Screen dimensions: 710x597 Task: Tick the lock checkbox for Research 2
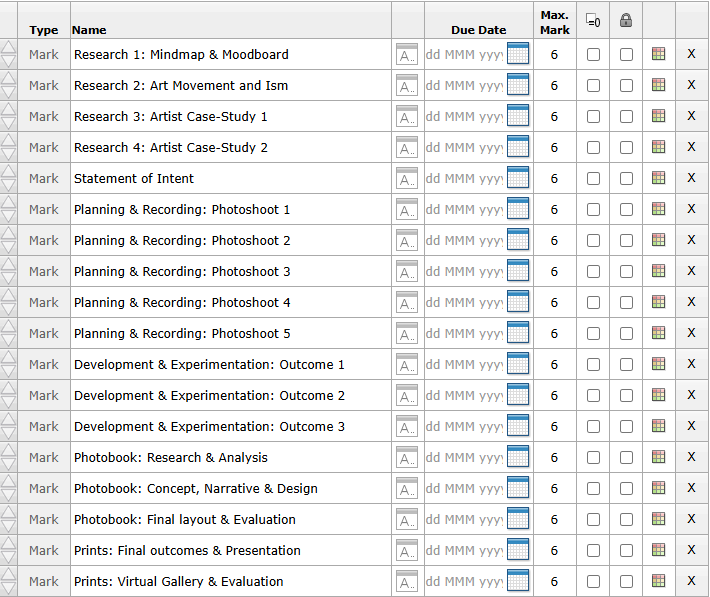point(626,86)
